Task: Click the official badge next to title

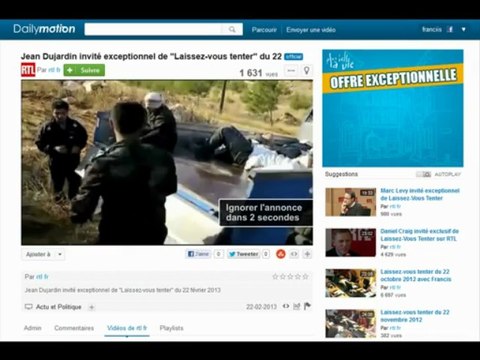Action: click(x=294, y=57)
